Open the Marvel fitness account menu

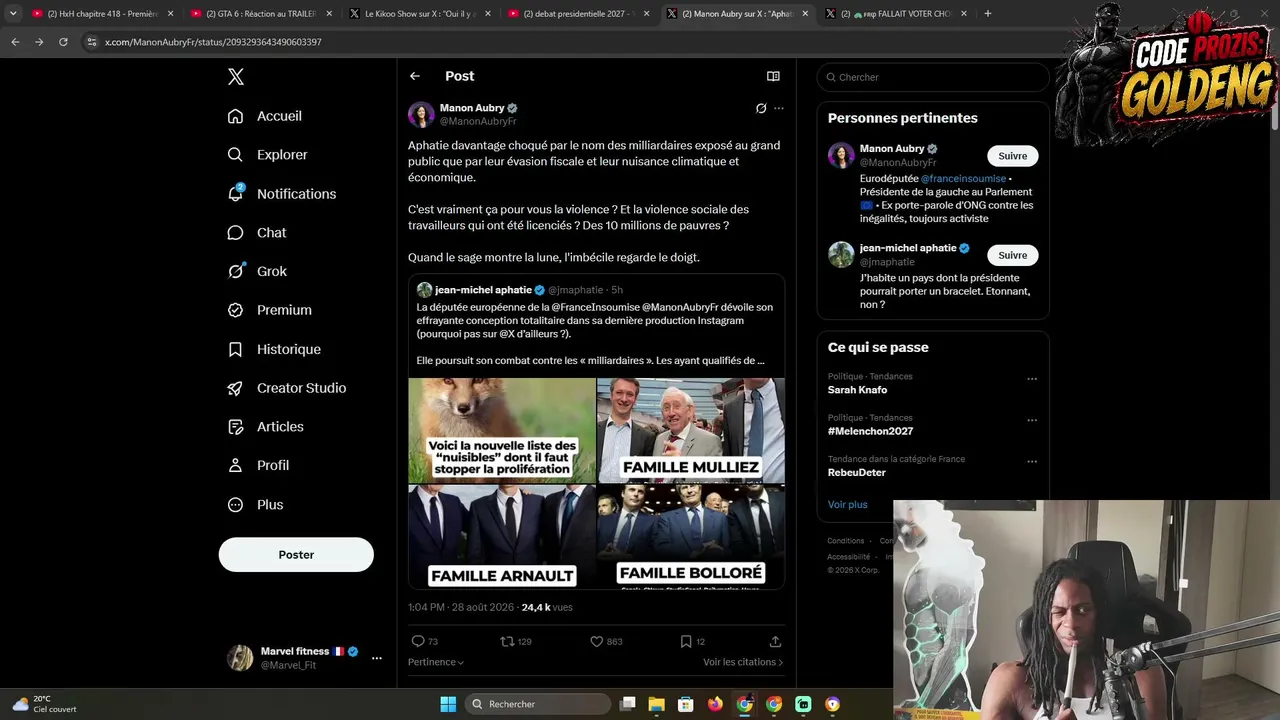376,658
